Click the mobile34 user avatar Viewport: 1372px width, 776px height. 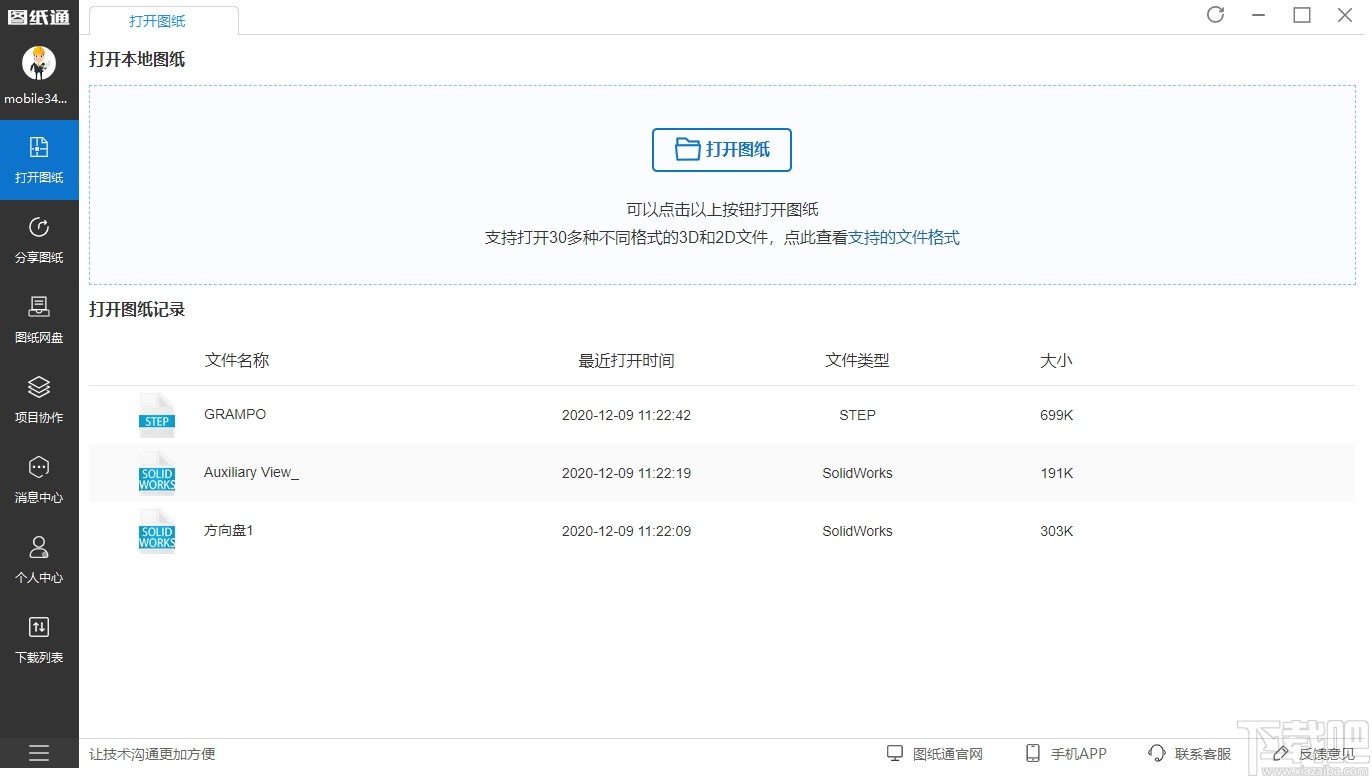coord(39,63)
